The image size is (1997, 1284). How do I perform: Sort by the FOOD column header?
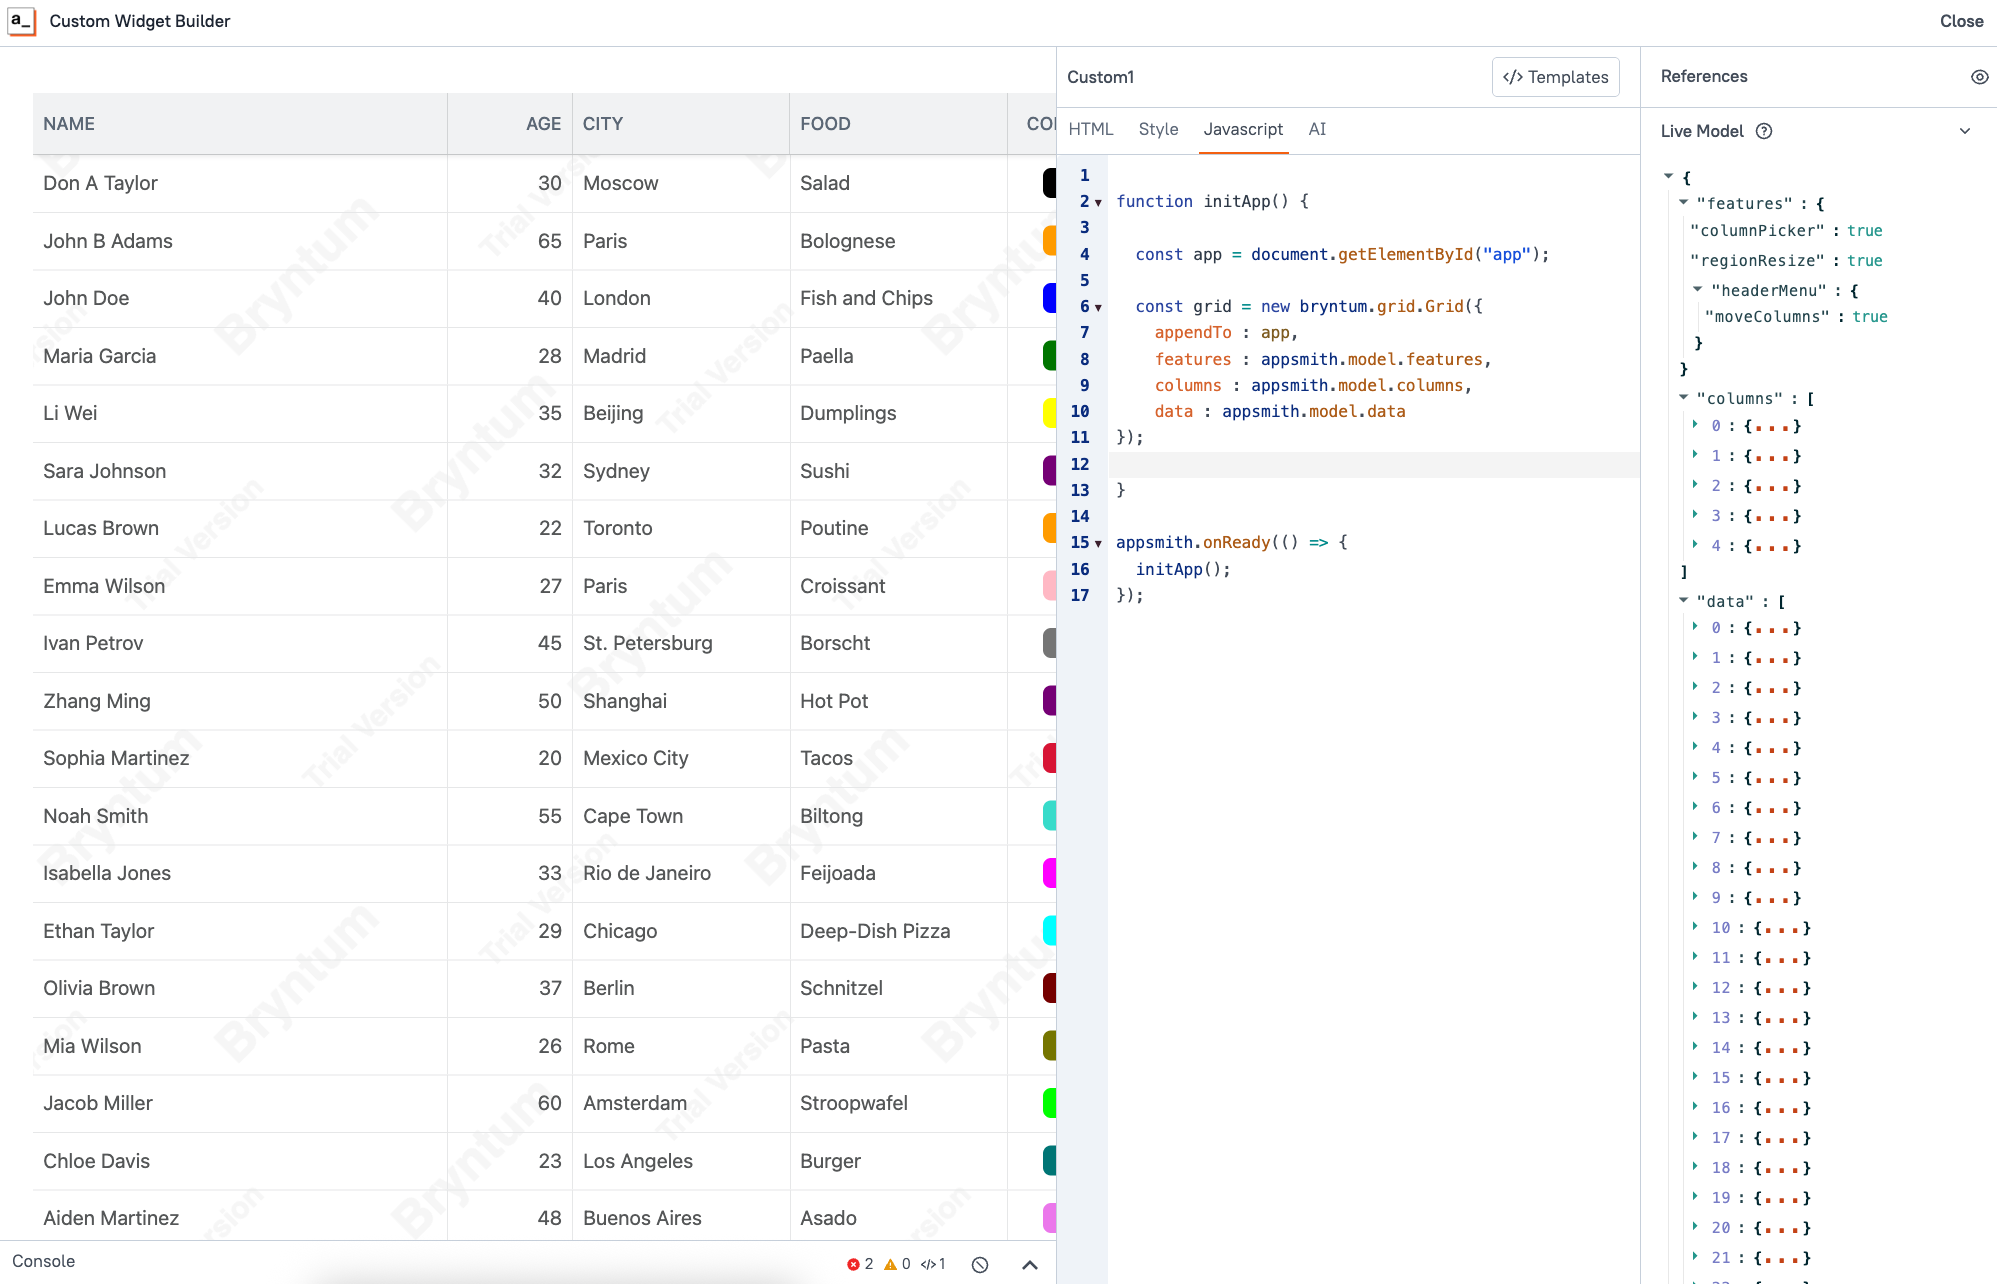click(898, 124)
